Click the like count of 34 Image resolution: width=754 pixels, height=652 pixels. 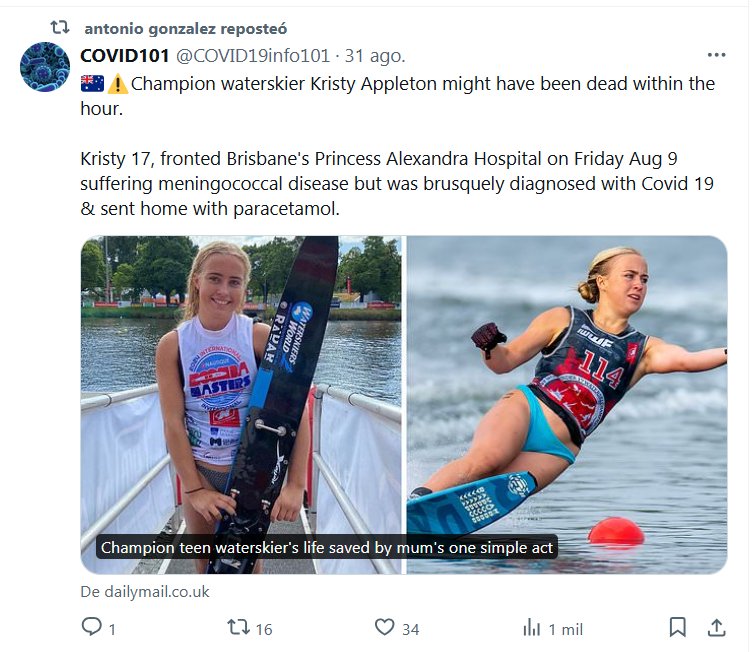tap(410, 629)
